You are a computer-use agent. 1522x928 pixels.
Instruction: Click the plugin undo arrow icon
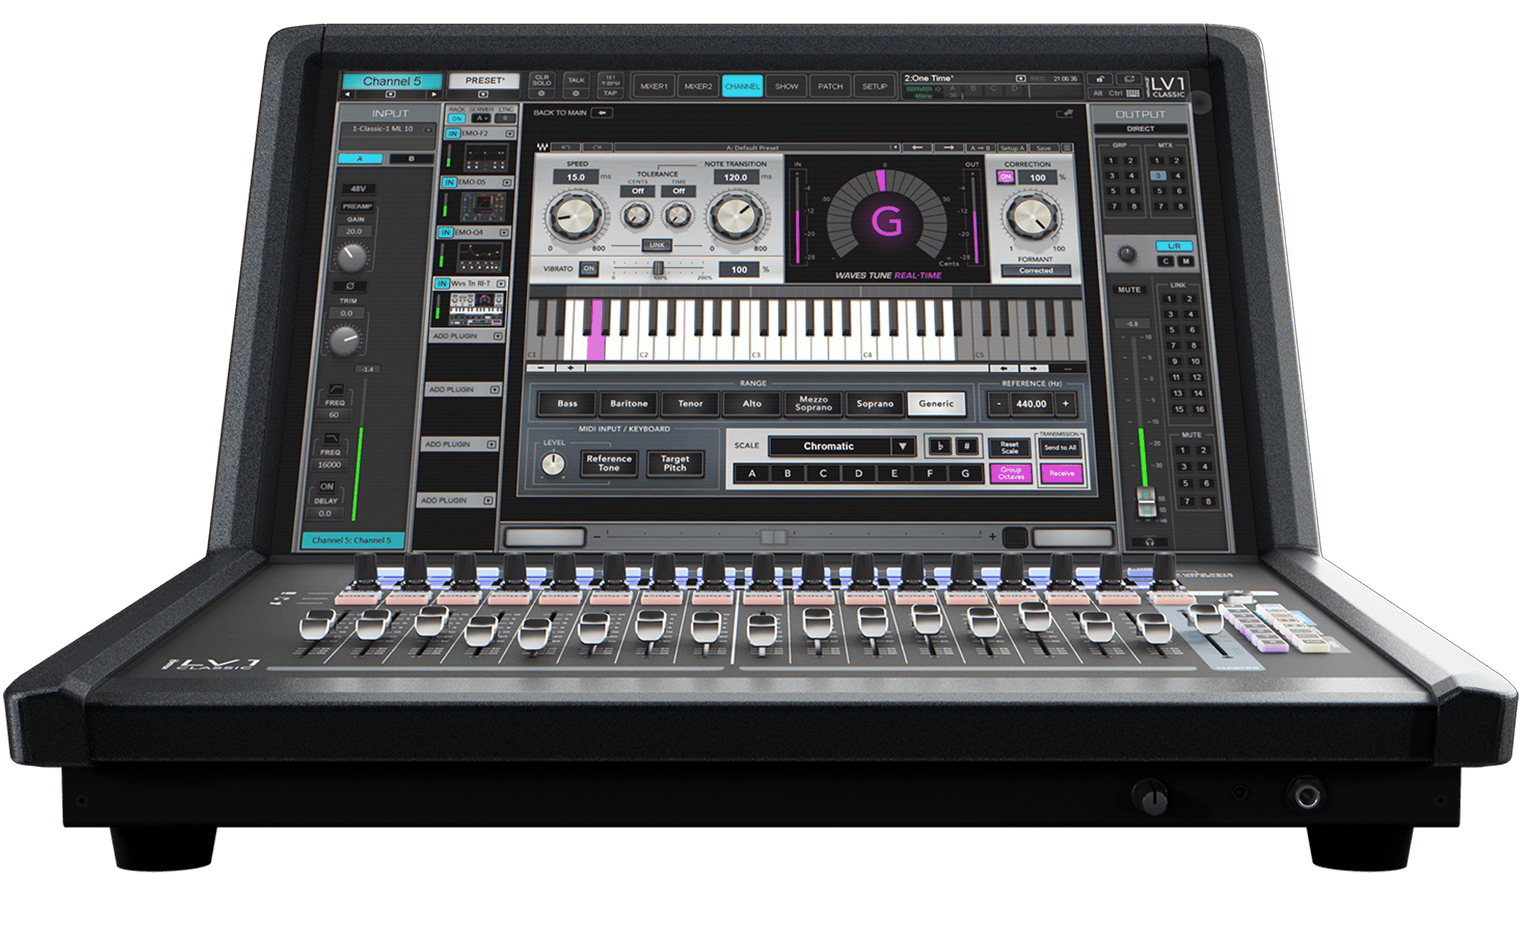pyautogui.click(x=566, y=148)
